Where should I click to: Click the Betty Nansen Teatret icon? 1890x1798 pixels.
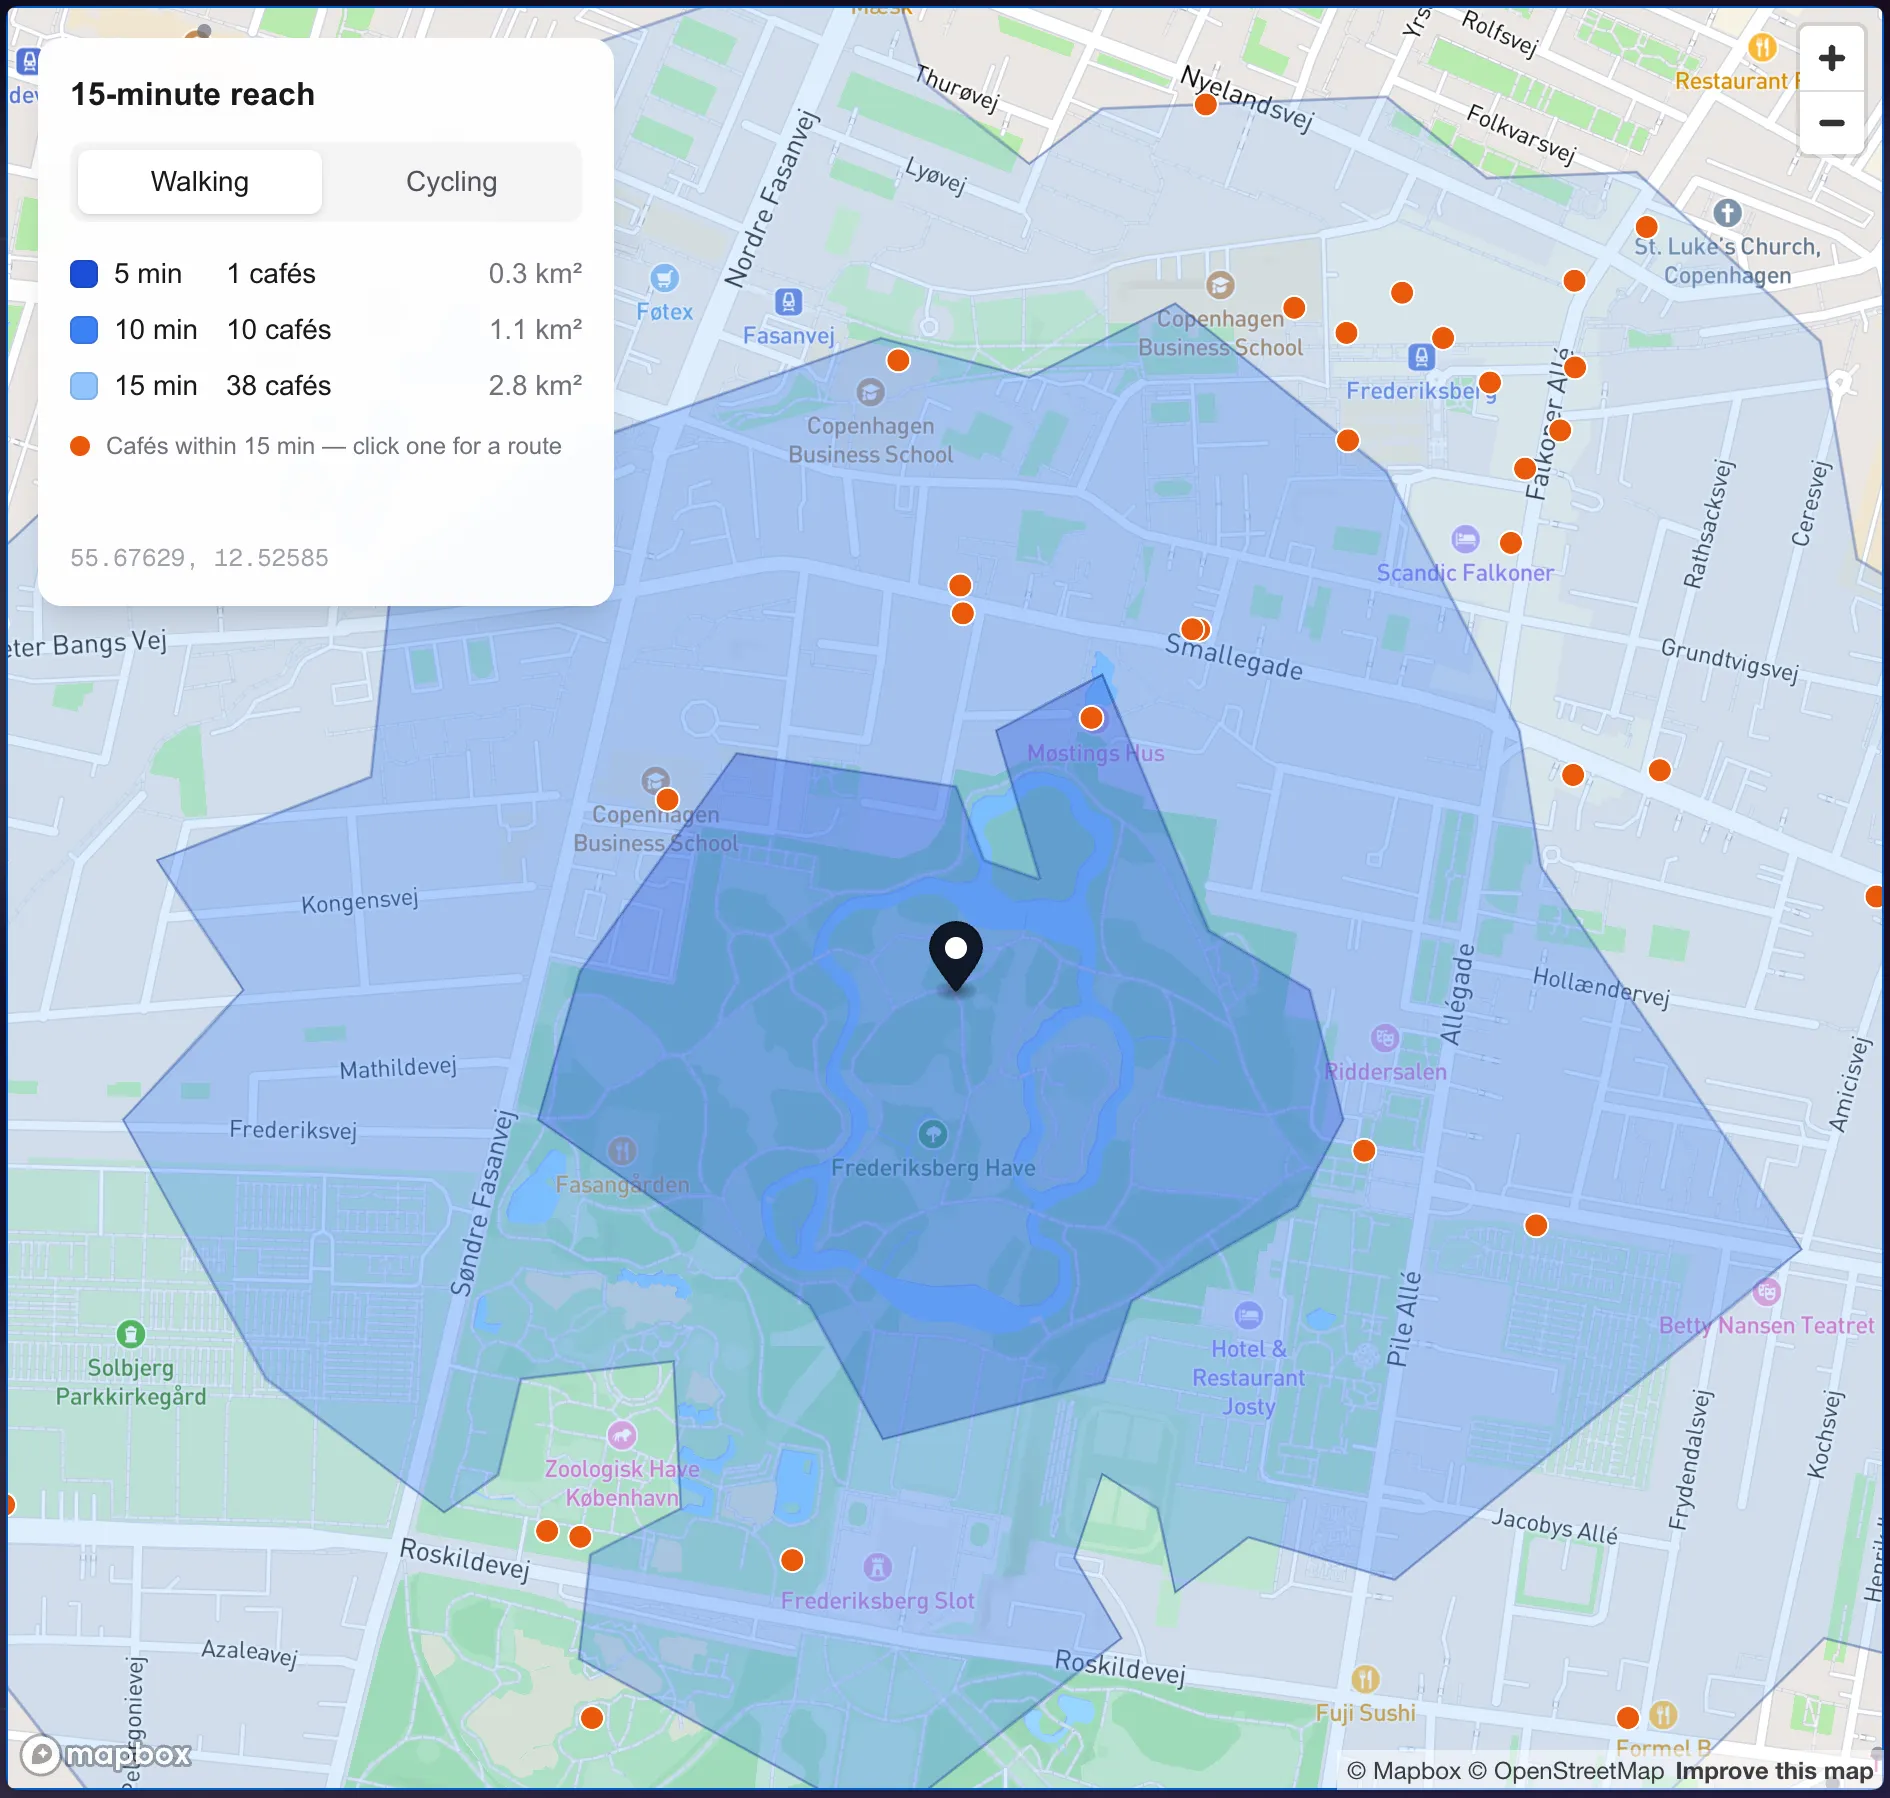coord(1766,1291)
